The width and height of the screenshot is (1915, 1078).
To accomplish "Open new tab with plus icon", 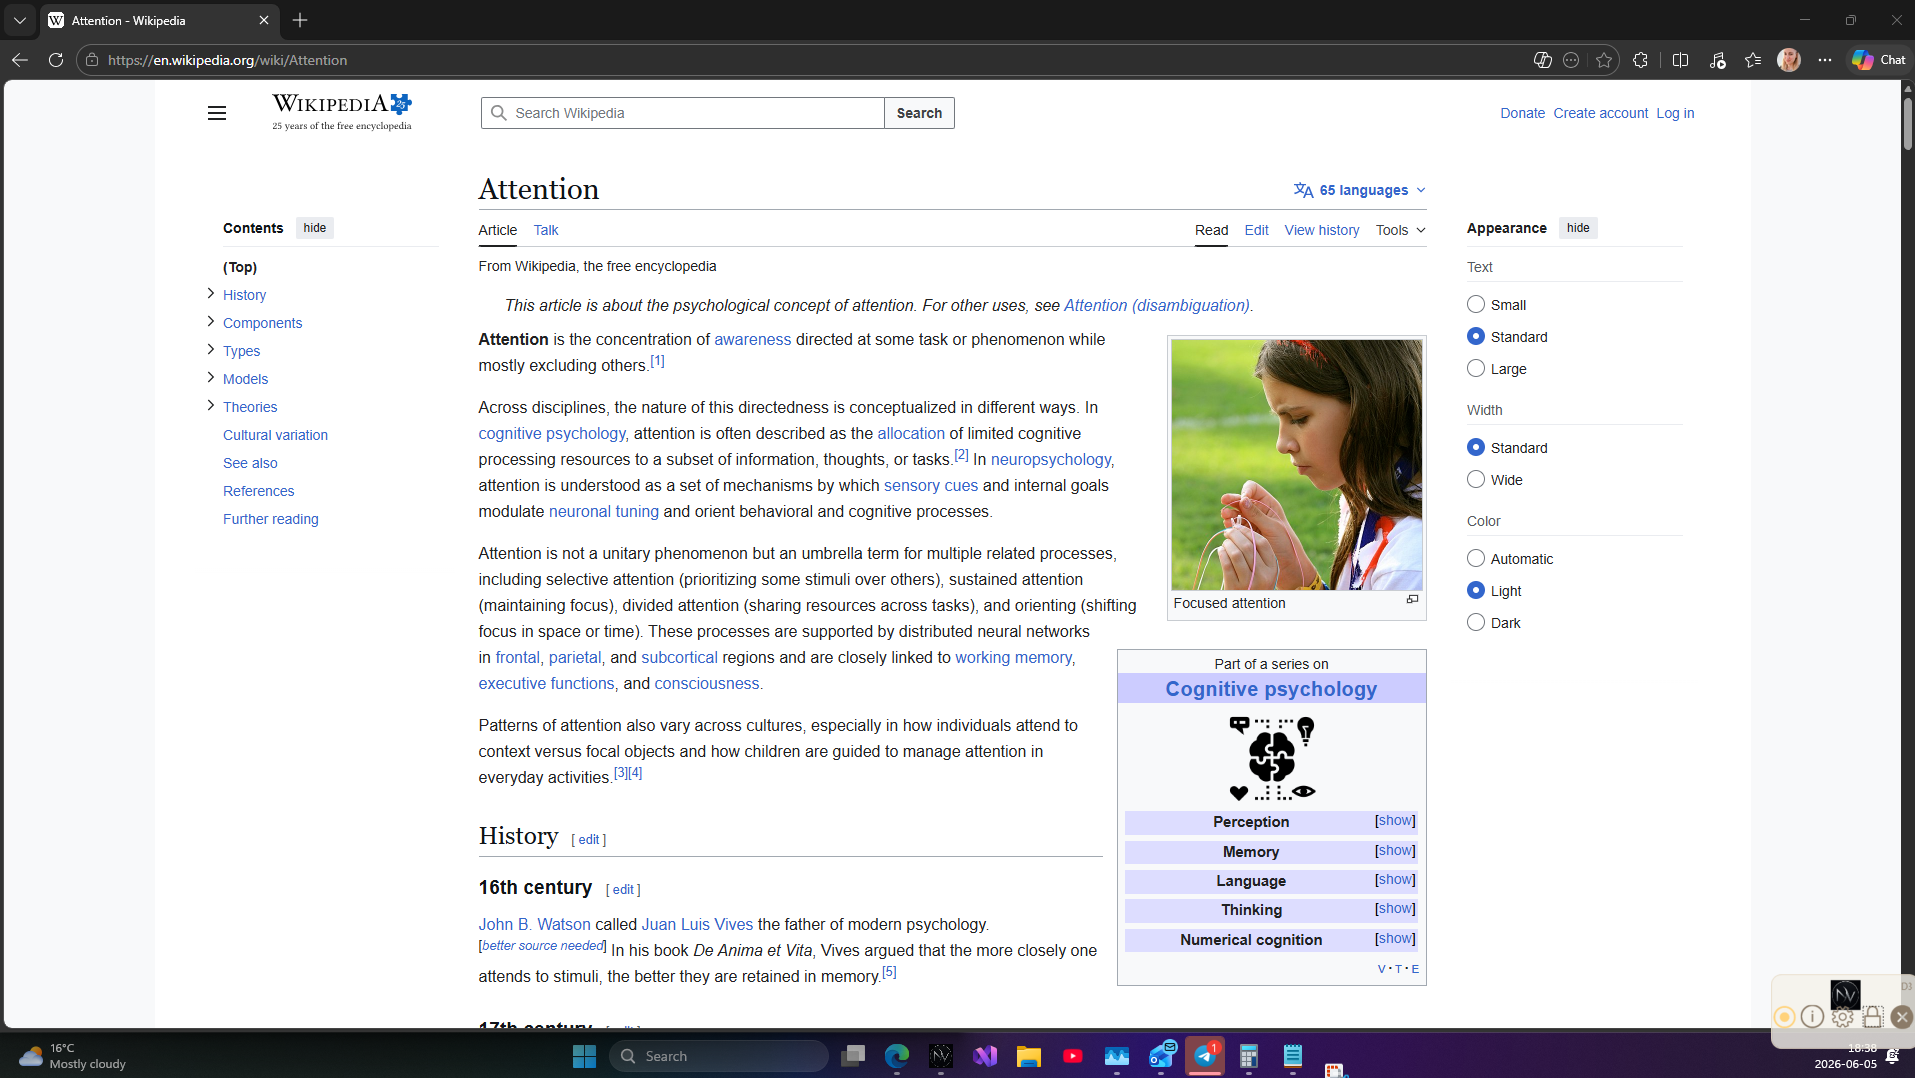I will (300, 20).
